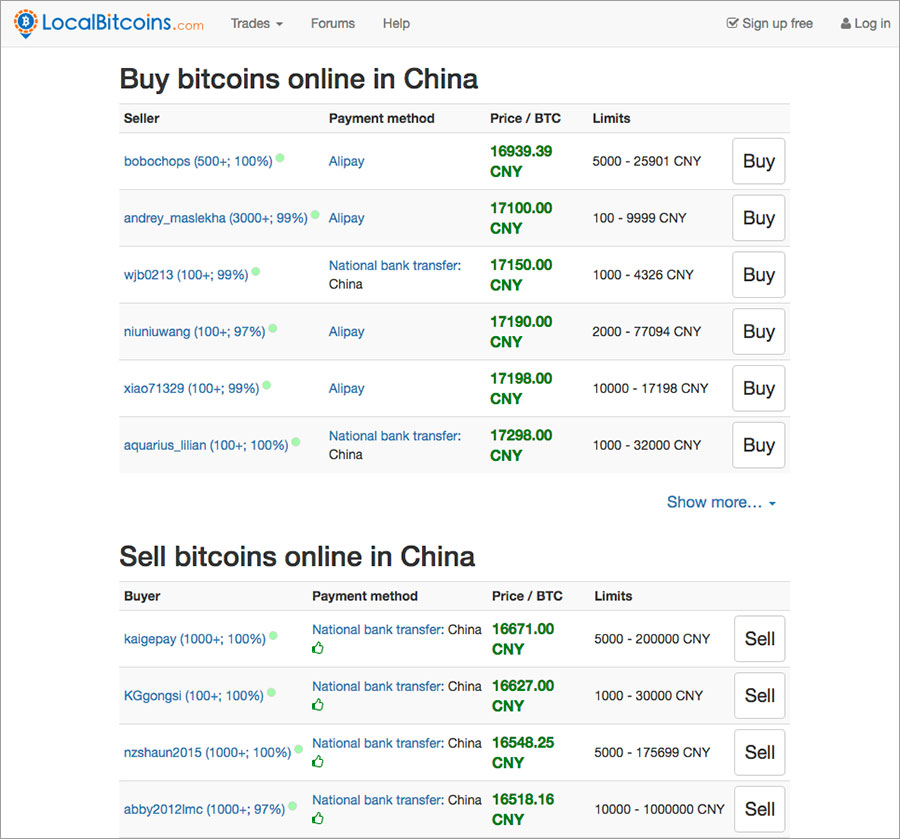Image resolution: width=900 pixels, height=839 pixels.
Task: Click online status dot beside abby2012lmc
Action: click(x=293, y=806)
